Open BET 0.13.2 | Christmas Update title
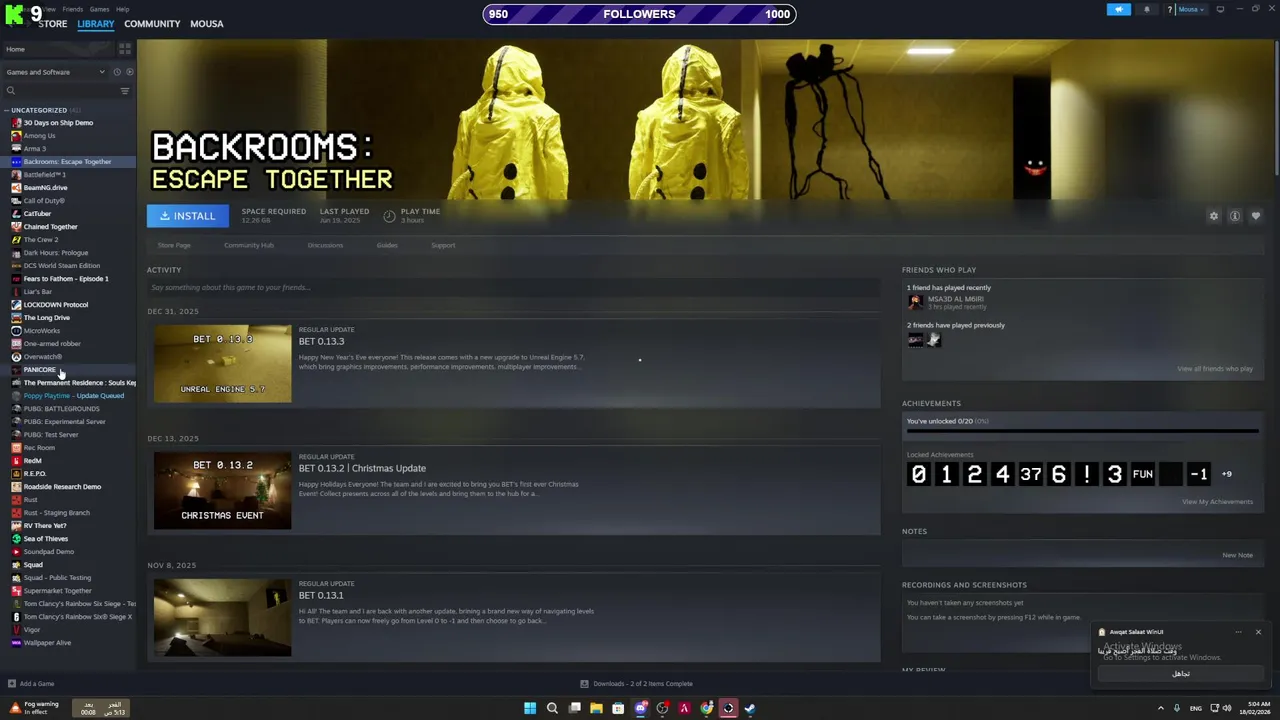 click(362, 468)
